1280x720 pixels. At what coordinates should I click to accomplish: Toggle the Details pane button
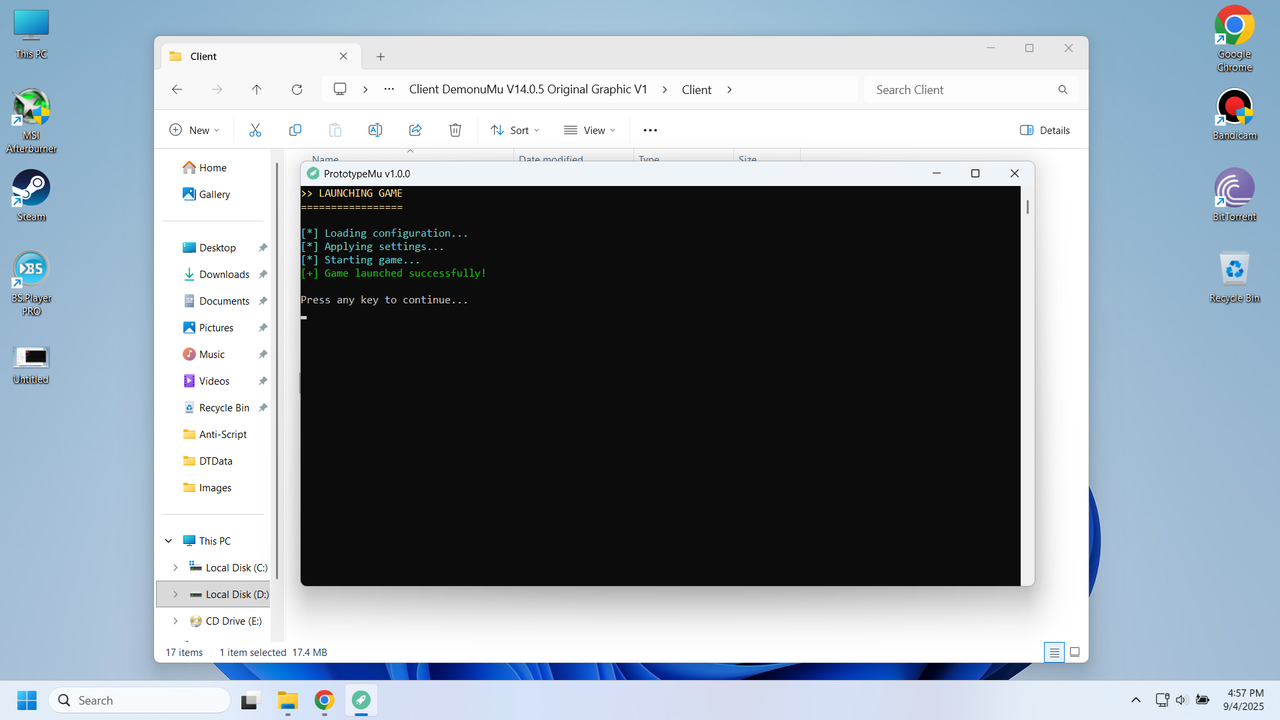coord(1045,130)
